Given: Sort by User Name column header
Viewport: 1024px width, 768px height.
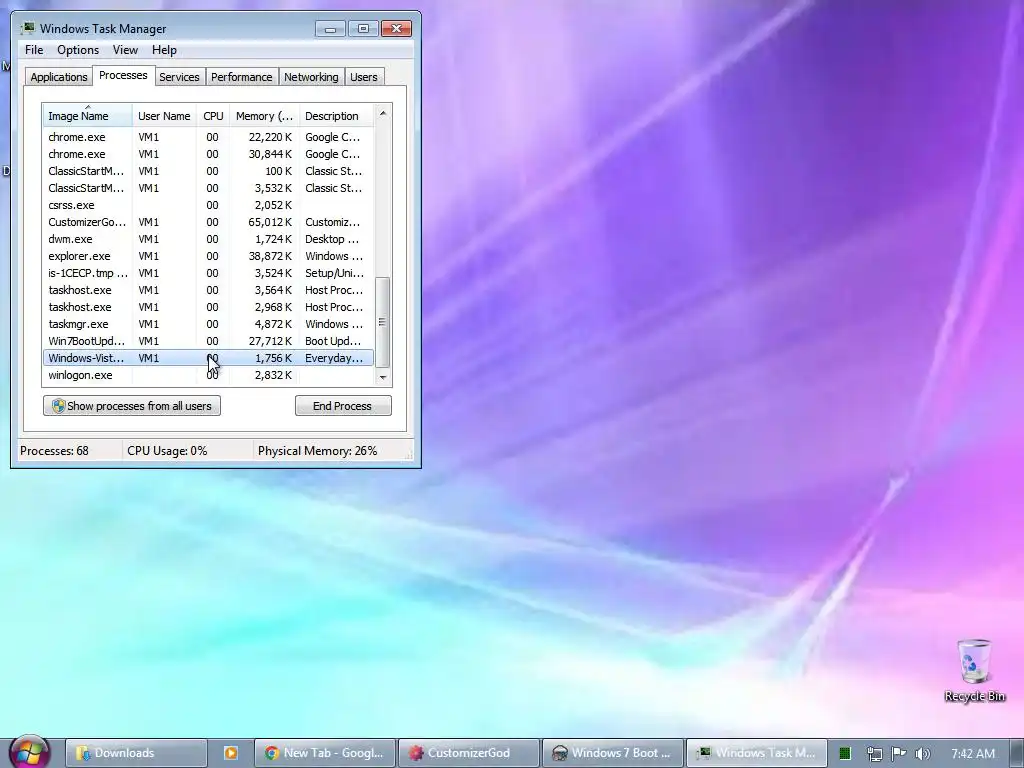Looking at the screenshot, I should coord(164,116).
